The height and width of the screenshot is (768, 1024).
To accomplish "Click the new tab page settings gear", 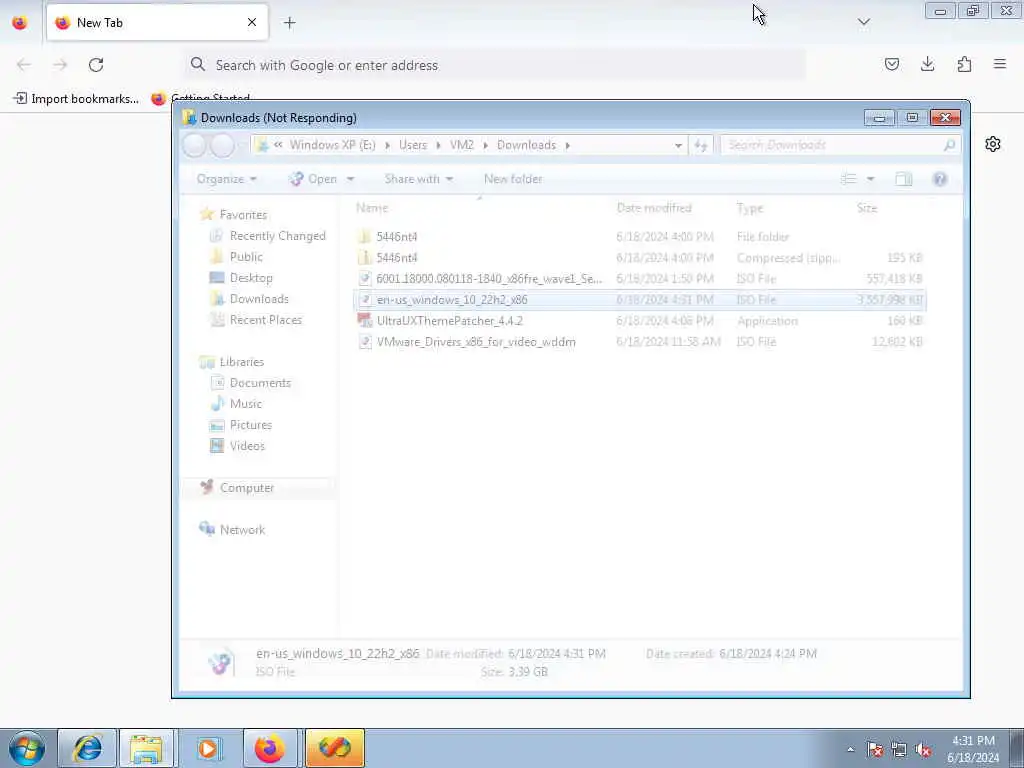I will pyautogui.click(x=993, y=144).
